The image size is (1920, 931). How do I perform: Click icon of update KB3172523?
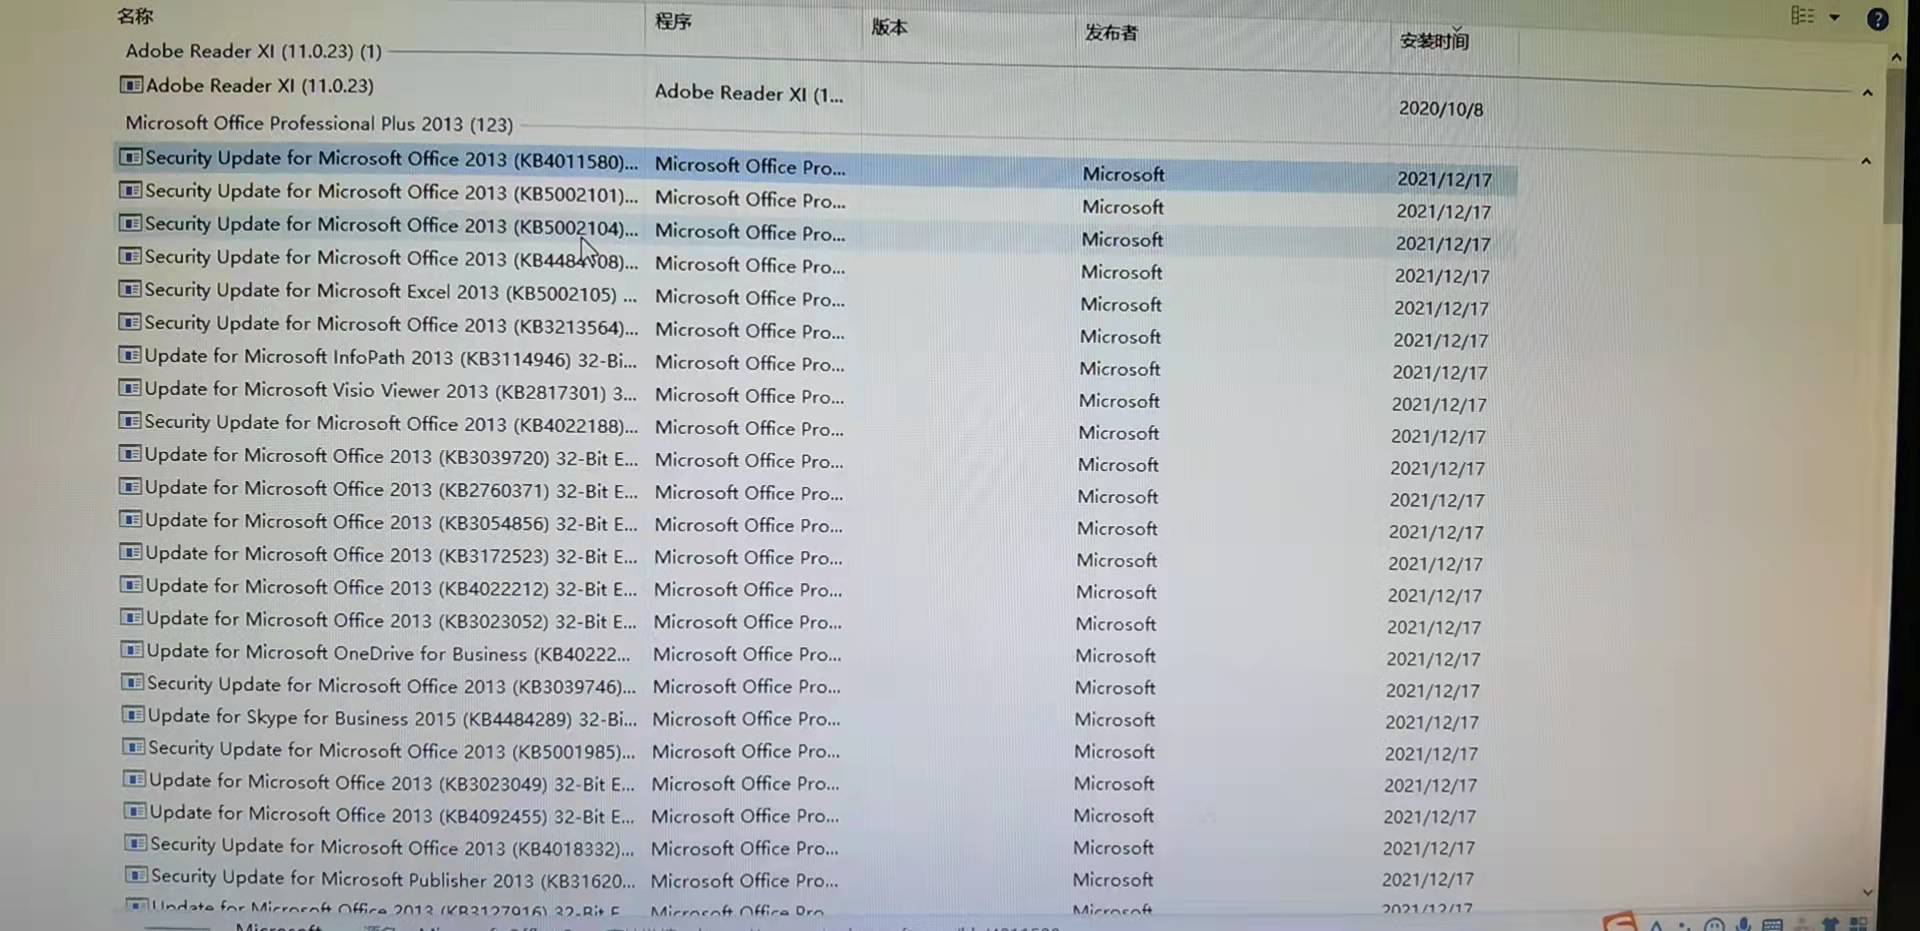131,552
